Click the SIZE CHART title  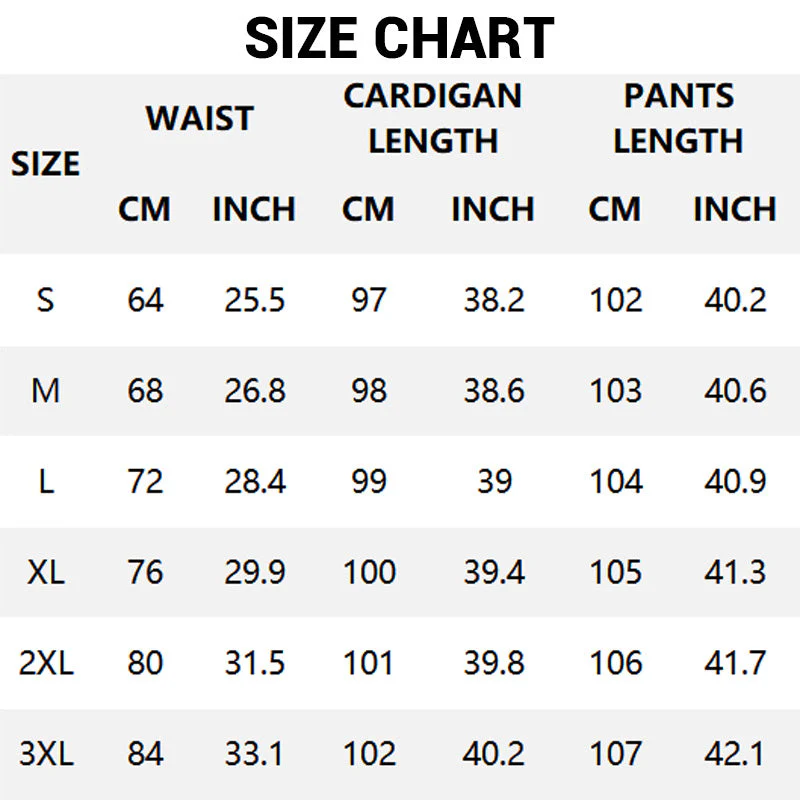399,38
